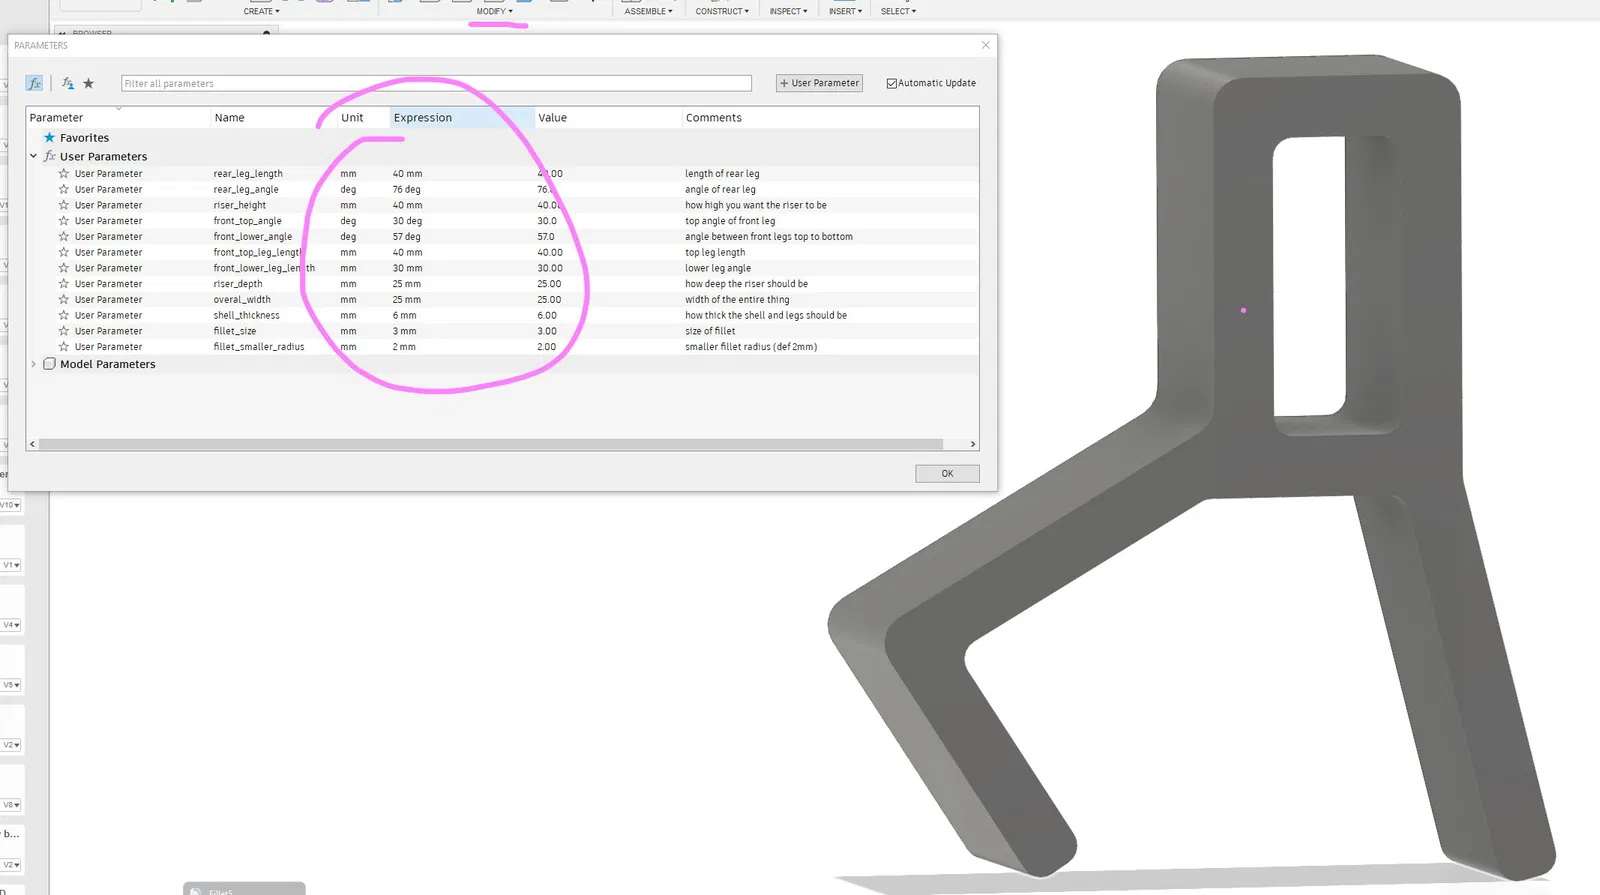
Task: Open the V4 version dropdown
Action: (x=11, y=625)
